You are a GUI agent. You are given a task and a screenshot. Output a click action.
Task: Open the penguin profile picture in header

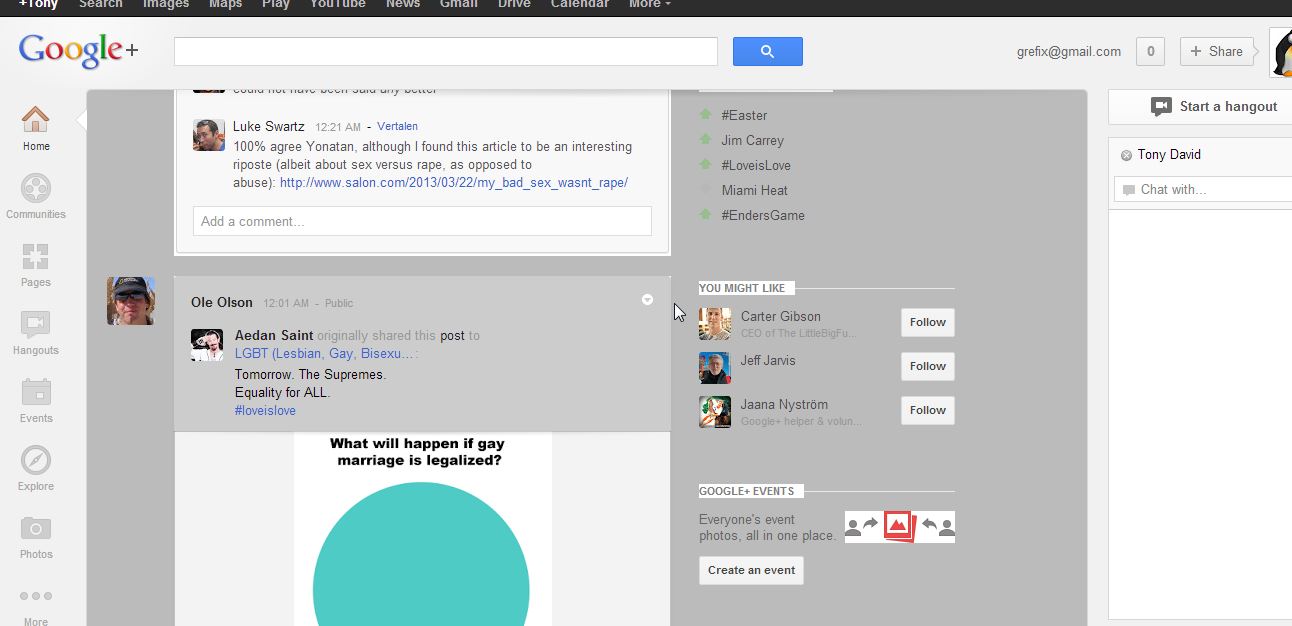tap(1281, 52)
